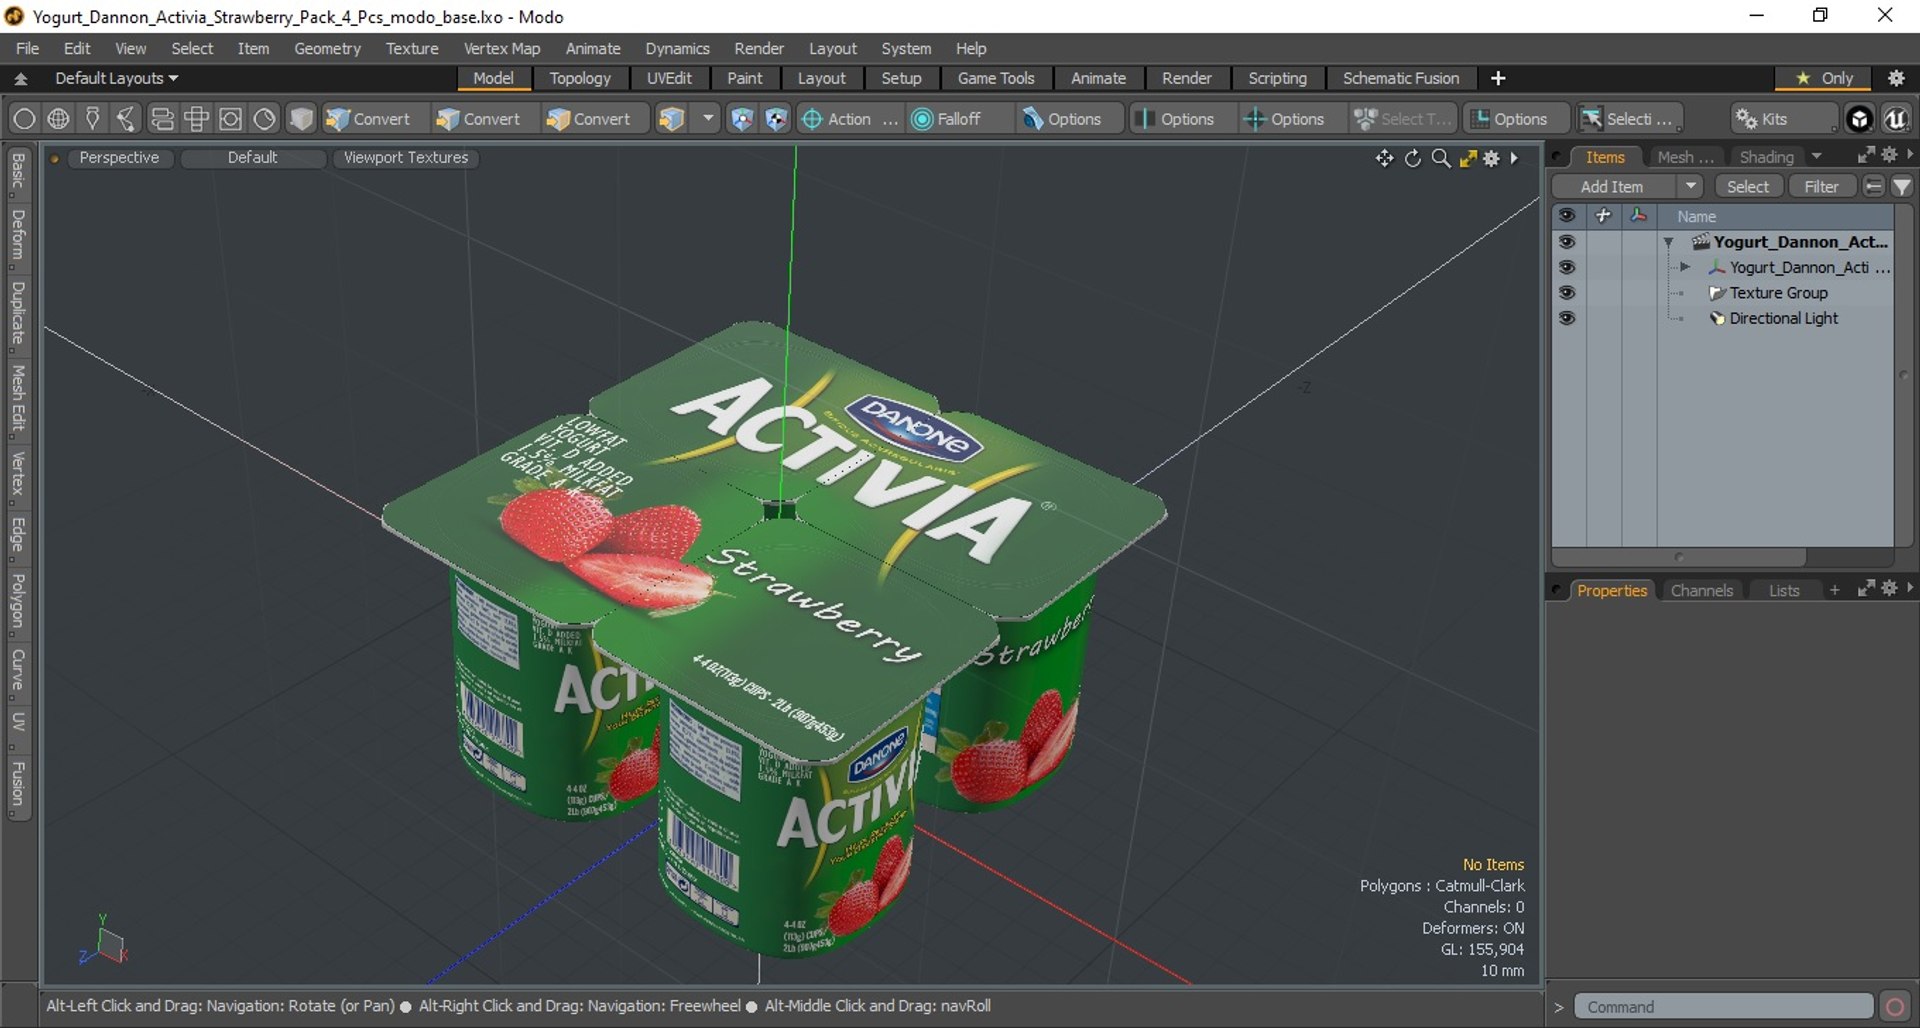
Task: Click the work plane cube icon
Action: pyautogui.click(x=742, y=119)
